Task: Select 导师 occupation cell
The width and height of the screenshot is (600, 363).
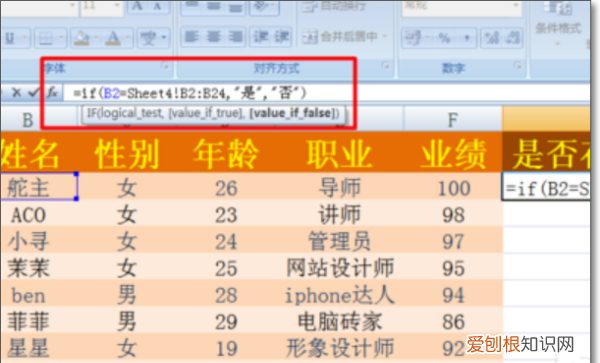Action: click(339, 187)
